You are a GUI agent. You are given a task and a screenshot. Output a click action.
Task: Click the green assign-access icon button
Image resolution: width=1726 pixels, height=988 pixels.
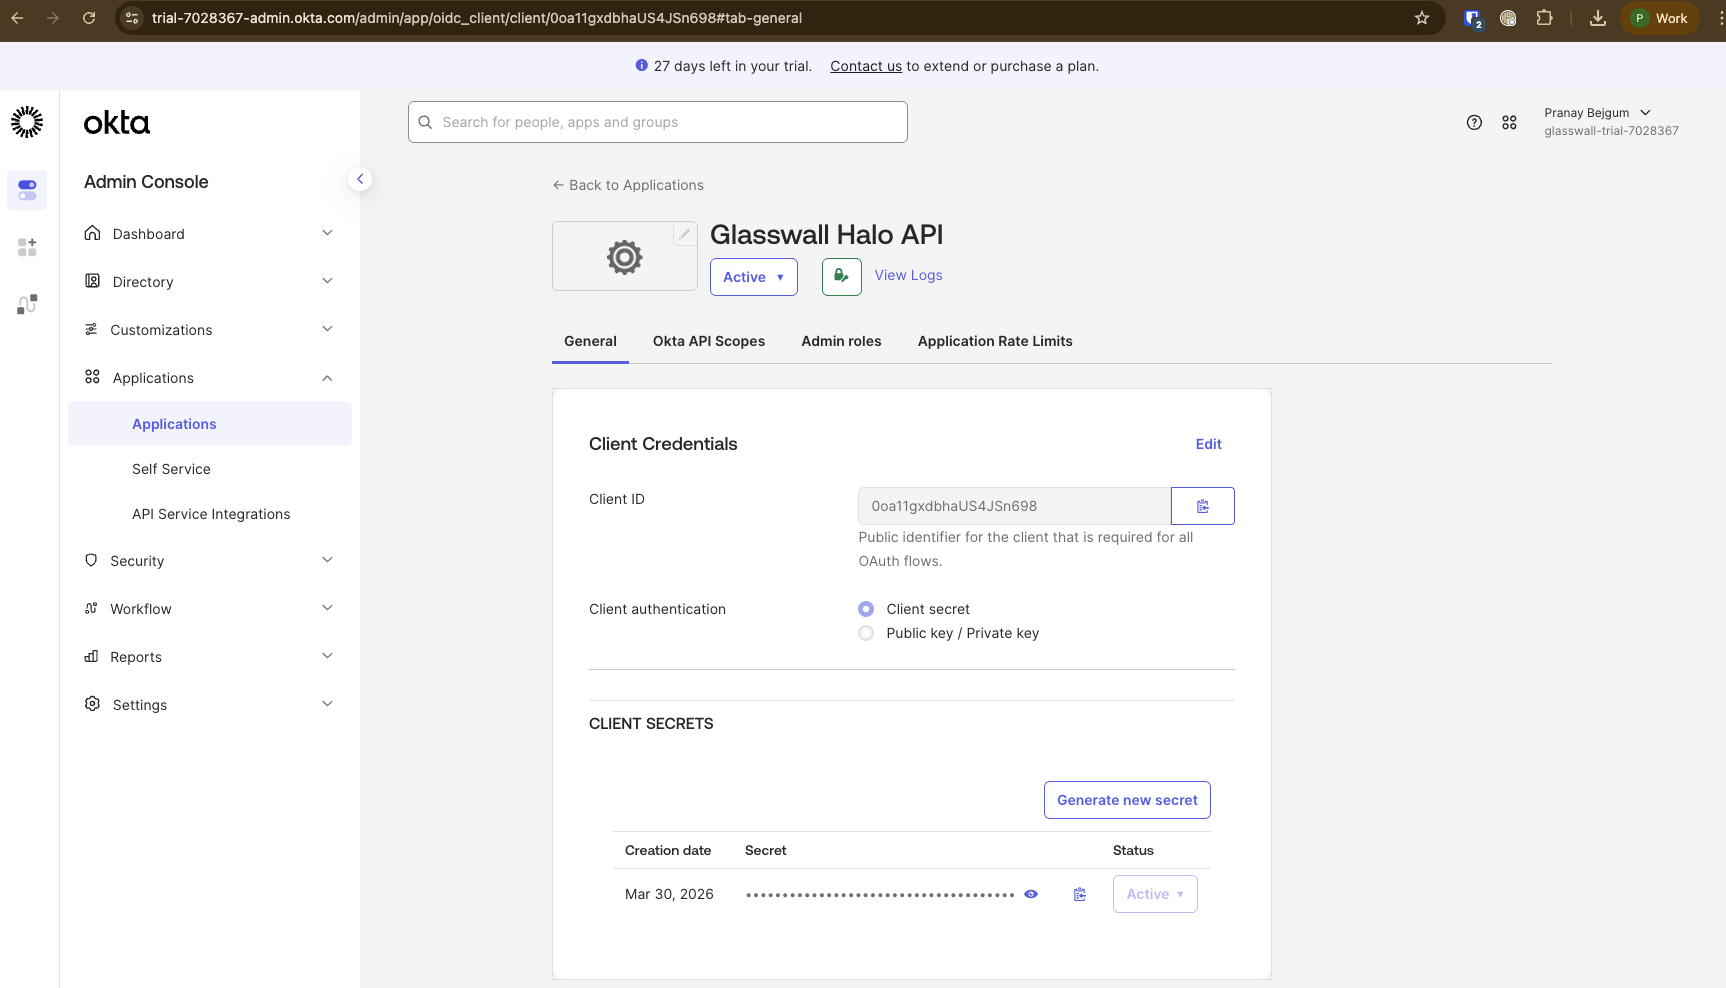click(842, 277)
